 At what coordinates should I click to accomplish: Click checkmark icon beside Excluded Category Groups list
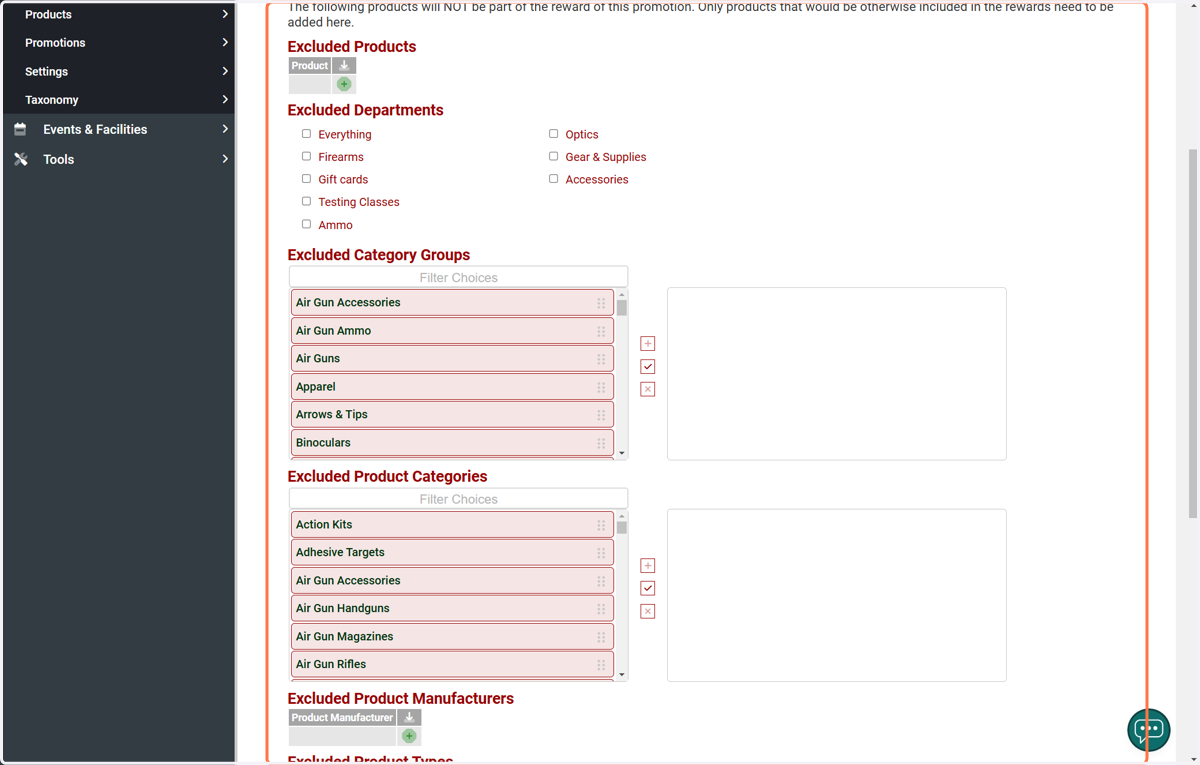point(648,366)
